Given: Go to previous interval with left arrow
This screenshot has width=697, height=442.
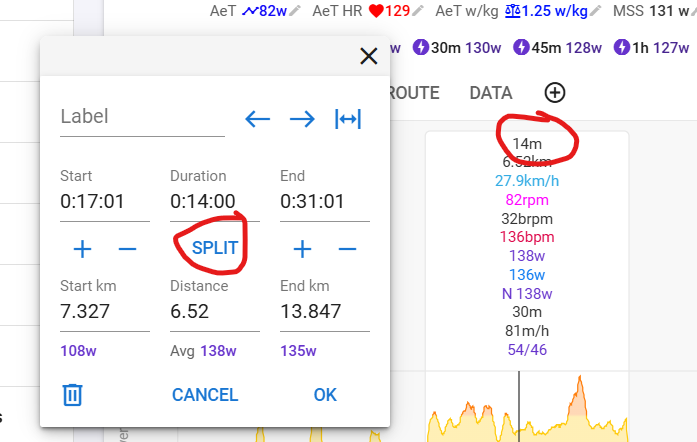Looking at the screenshot, I should pyautogui.click(x=257, y=119).
